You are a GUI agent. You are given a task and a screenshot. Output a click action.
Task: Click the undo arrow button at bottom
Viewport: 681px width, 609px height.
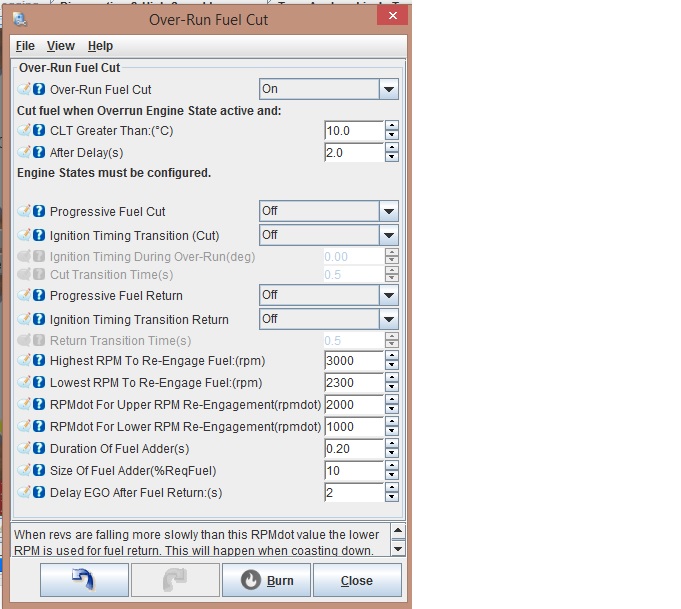[84, 580]
